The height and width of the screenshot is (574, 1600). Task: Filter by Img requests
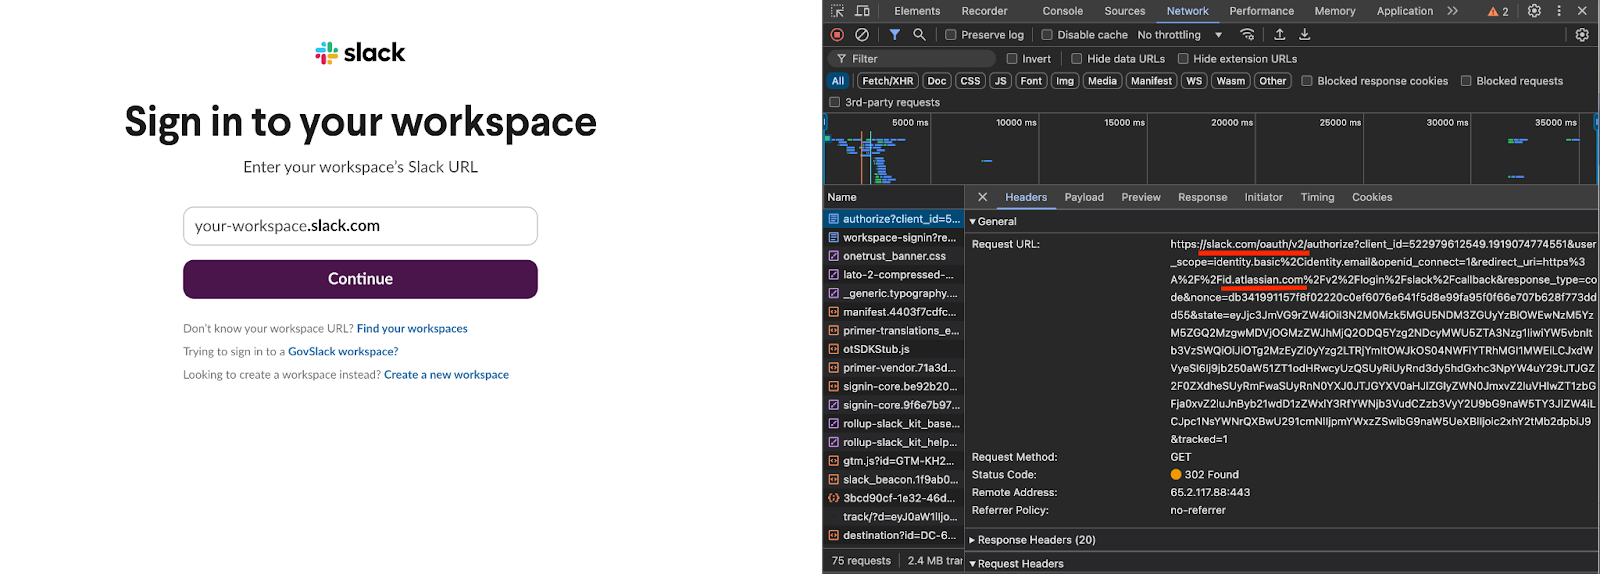pos(1065,81)
